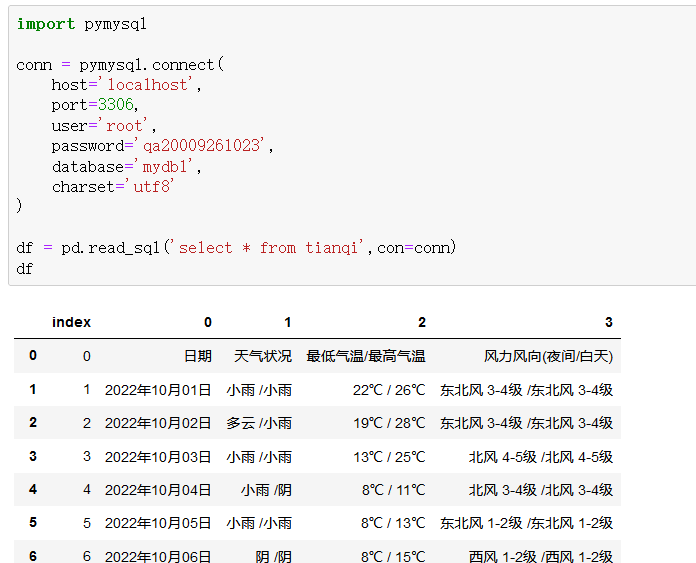696x563 pixels.
Task: Click the cell '风力风向(夜间/白天)'
Action: click(x=548, y=356)
